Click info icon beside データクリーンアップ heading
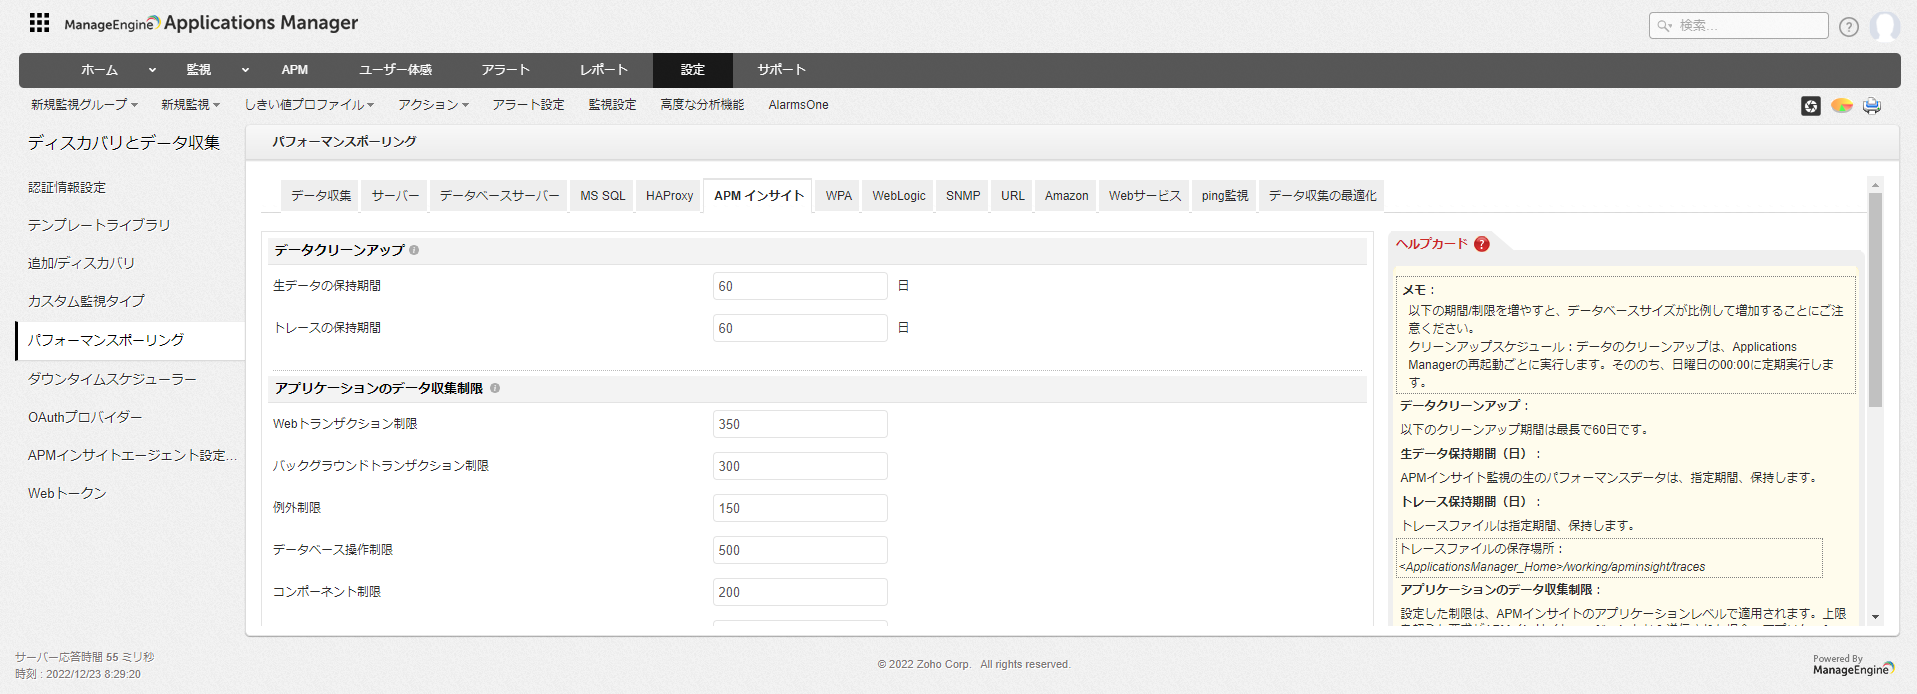1917x694 pixels. tap(414, 250)
